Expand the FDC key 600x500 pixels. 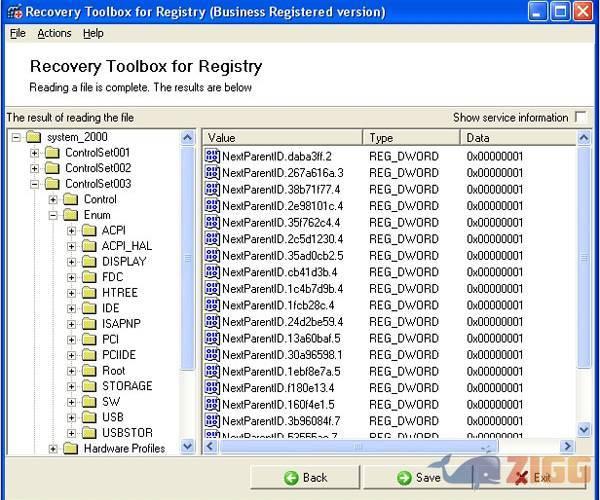click(x=71, y=277)
